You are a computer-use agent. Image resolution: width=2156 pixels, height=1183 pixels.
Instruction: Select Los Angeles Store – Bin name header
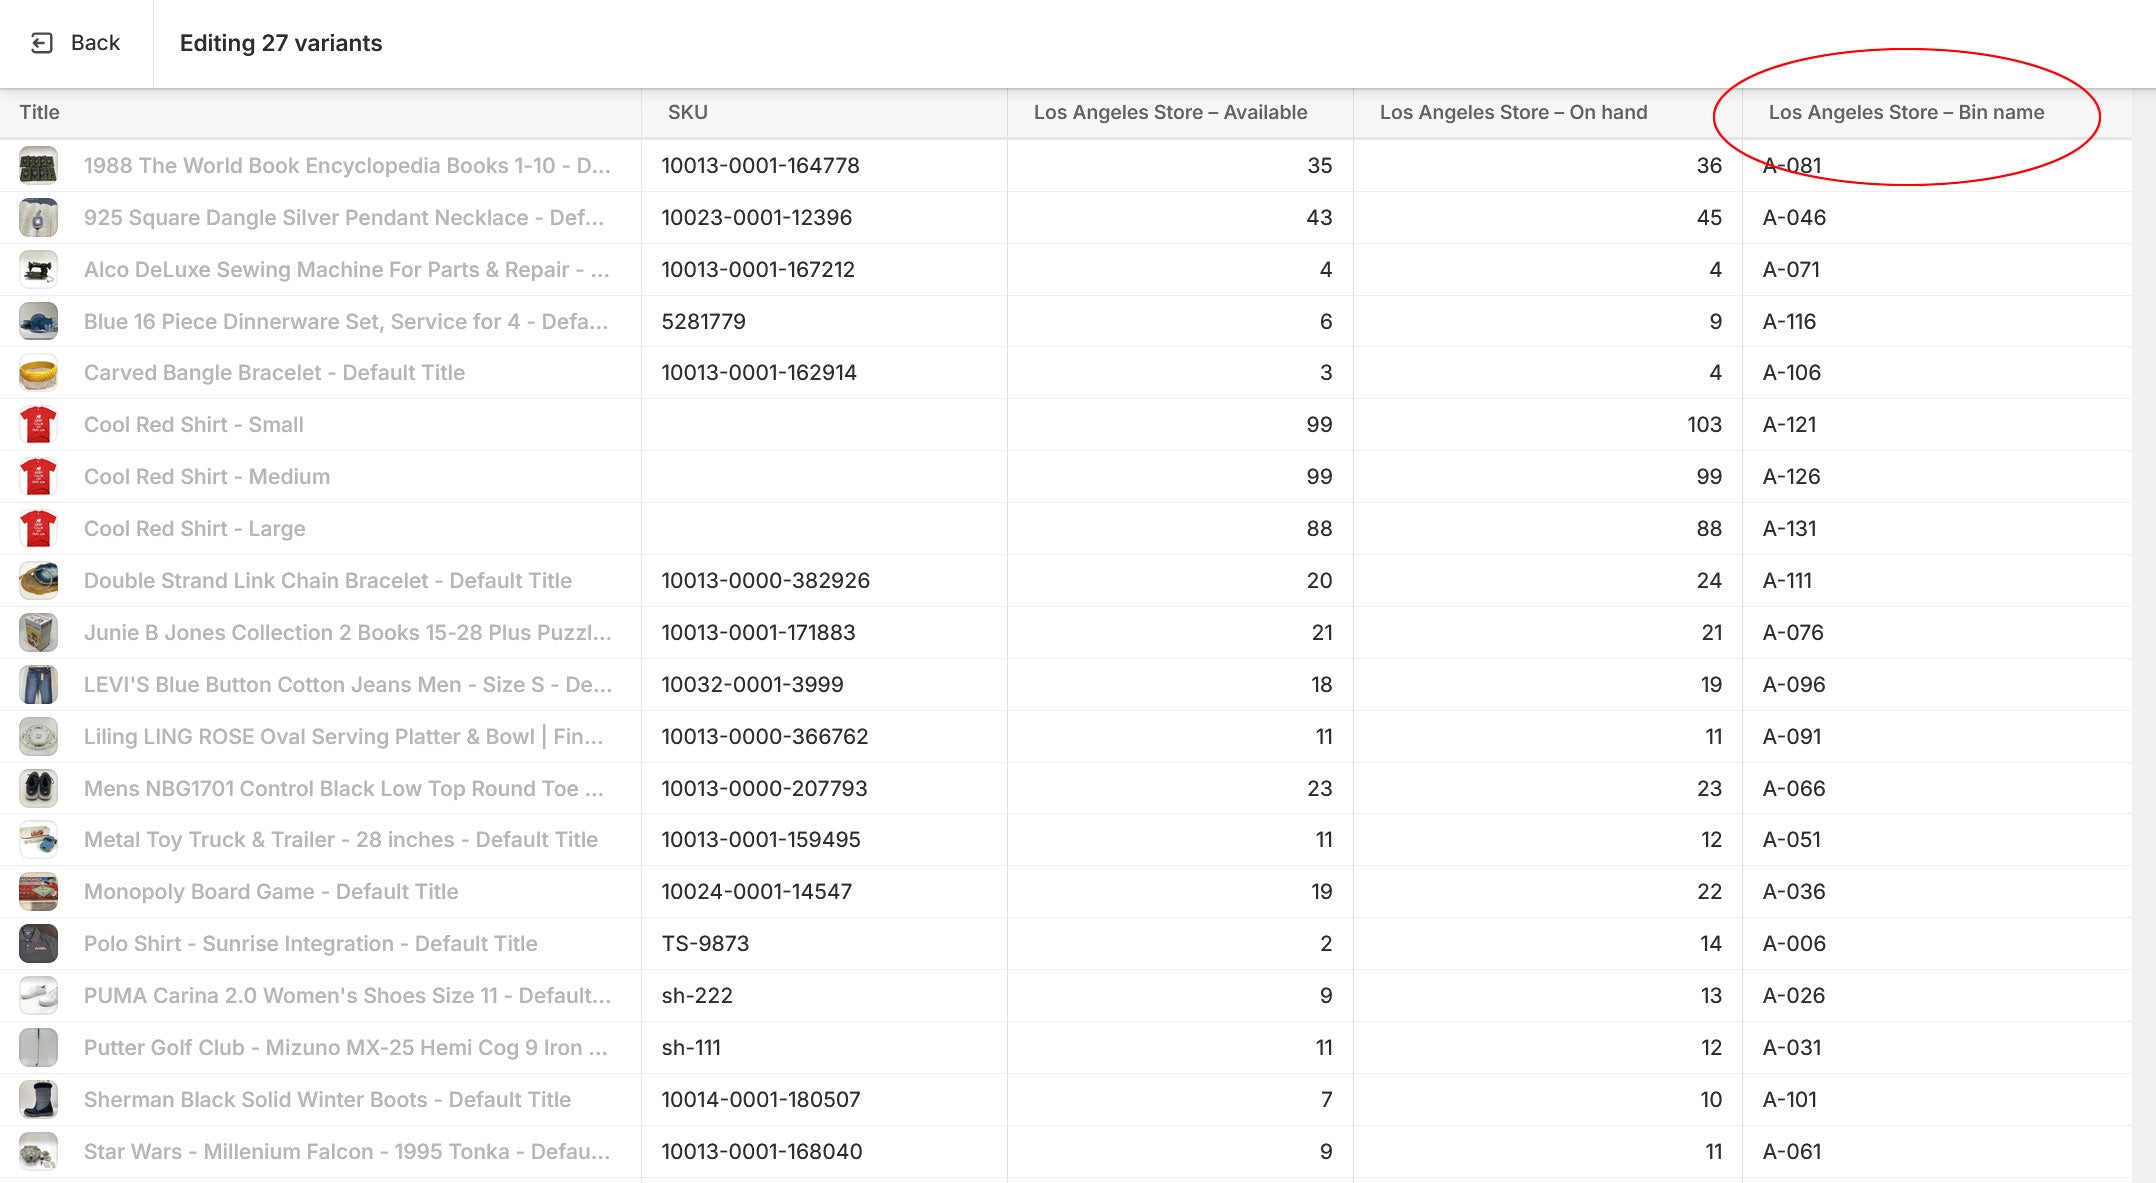tap(1937, 113)
